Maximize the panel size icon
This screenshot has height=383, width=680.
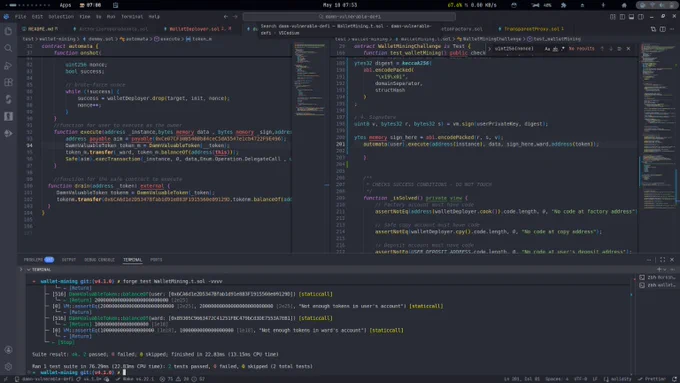tap(662, 260)
